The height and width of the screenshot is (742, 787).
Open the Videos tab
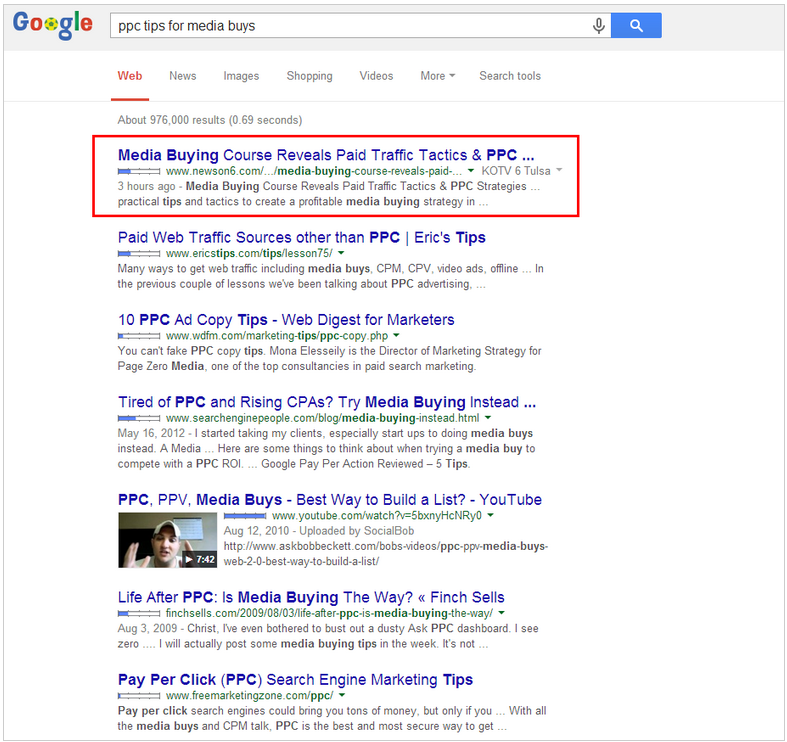376,76
